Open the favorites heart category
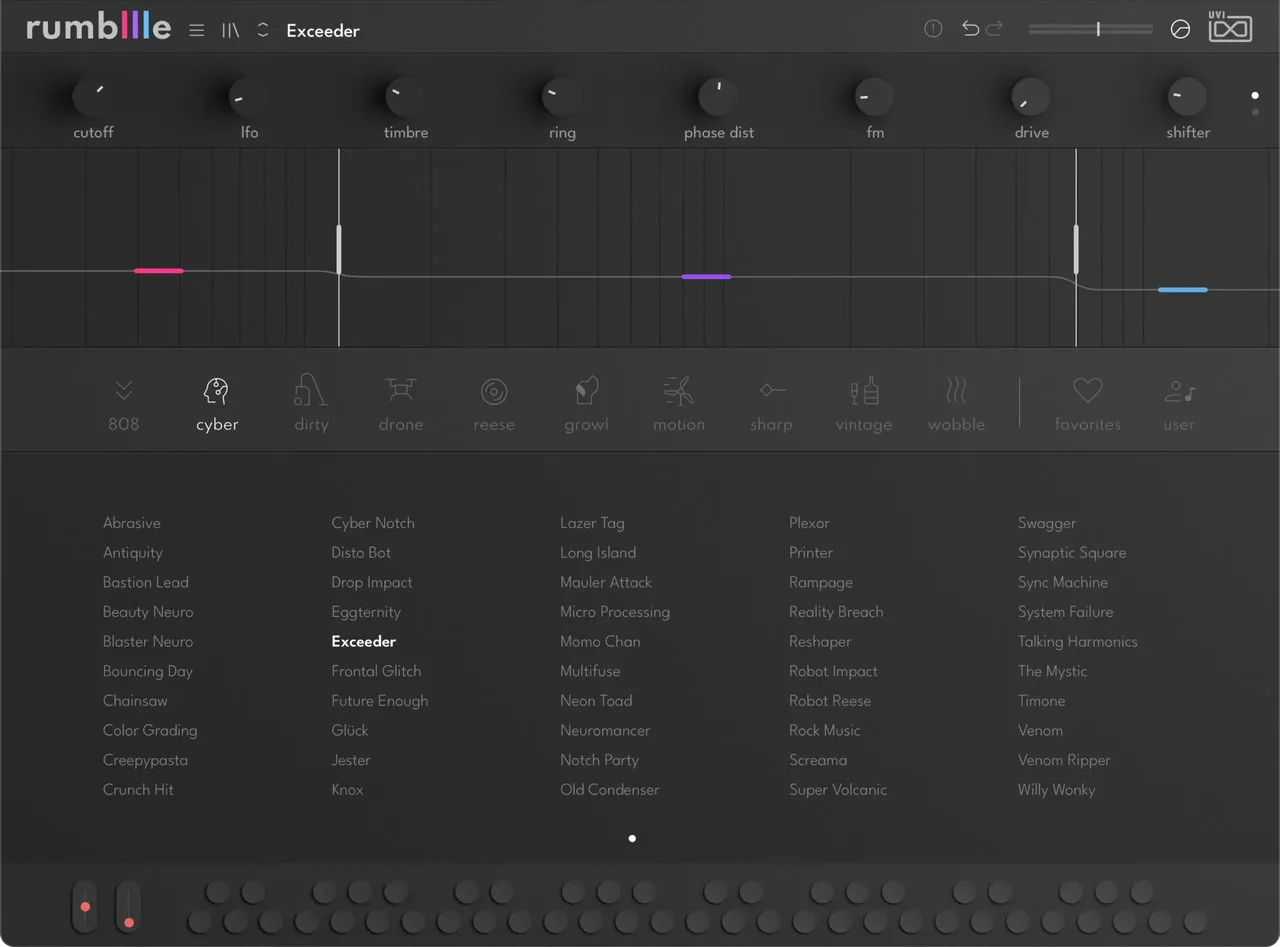Viewport: 1280px width, 947px height. tap(1088, 405)
